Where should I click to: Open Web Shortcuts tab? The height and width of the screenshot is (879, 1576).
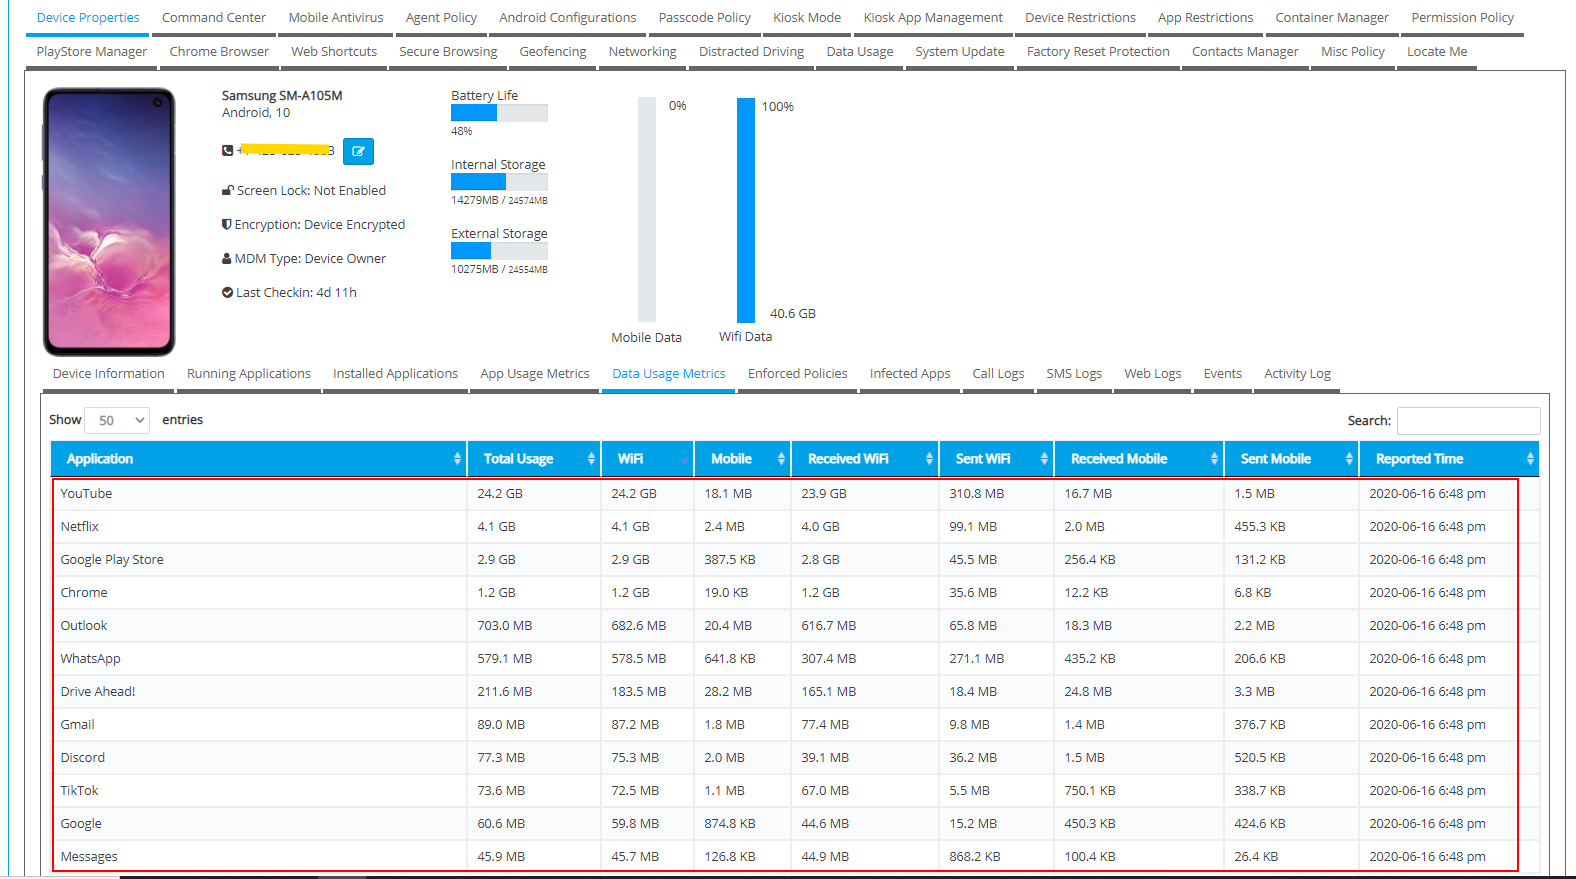tap(334, 52)
